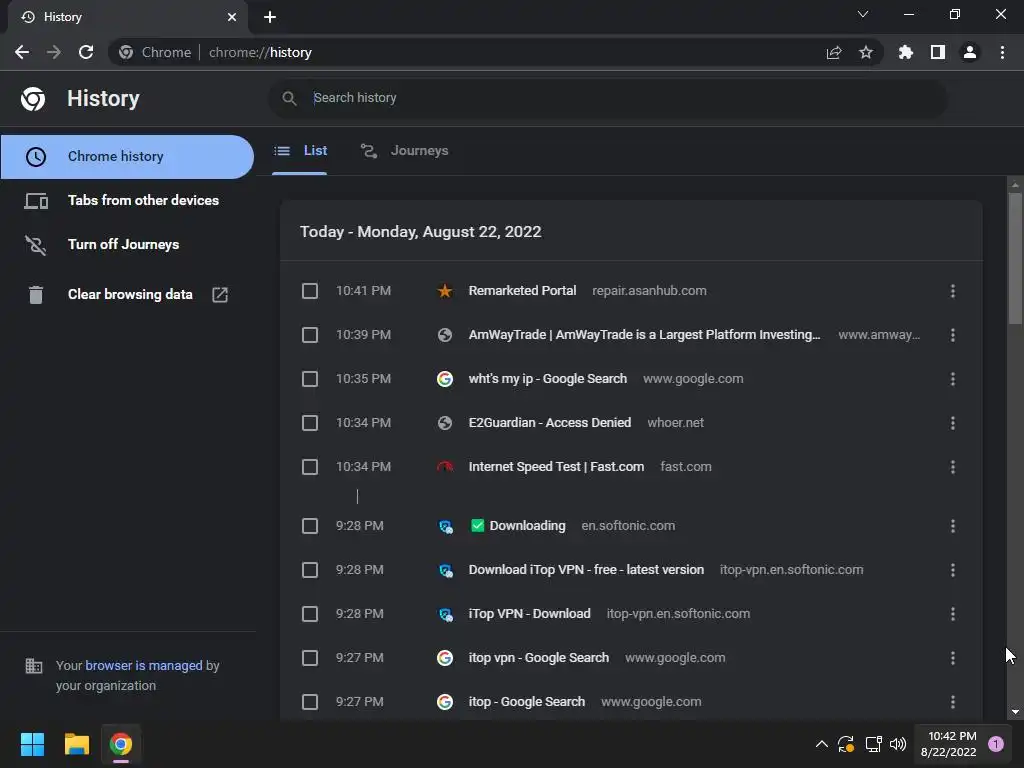The height and width of the screenshot is (768, 1024).
Task: Open the taskbar clock and date
Action: [948, 744]
